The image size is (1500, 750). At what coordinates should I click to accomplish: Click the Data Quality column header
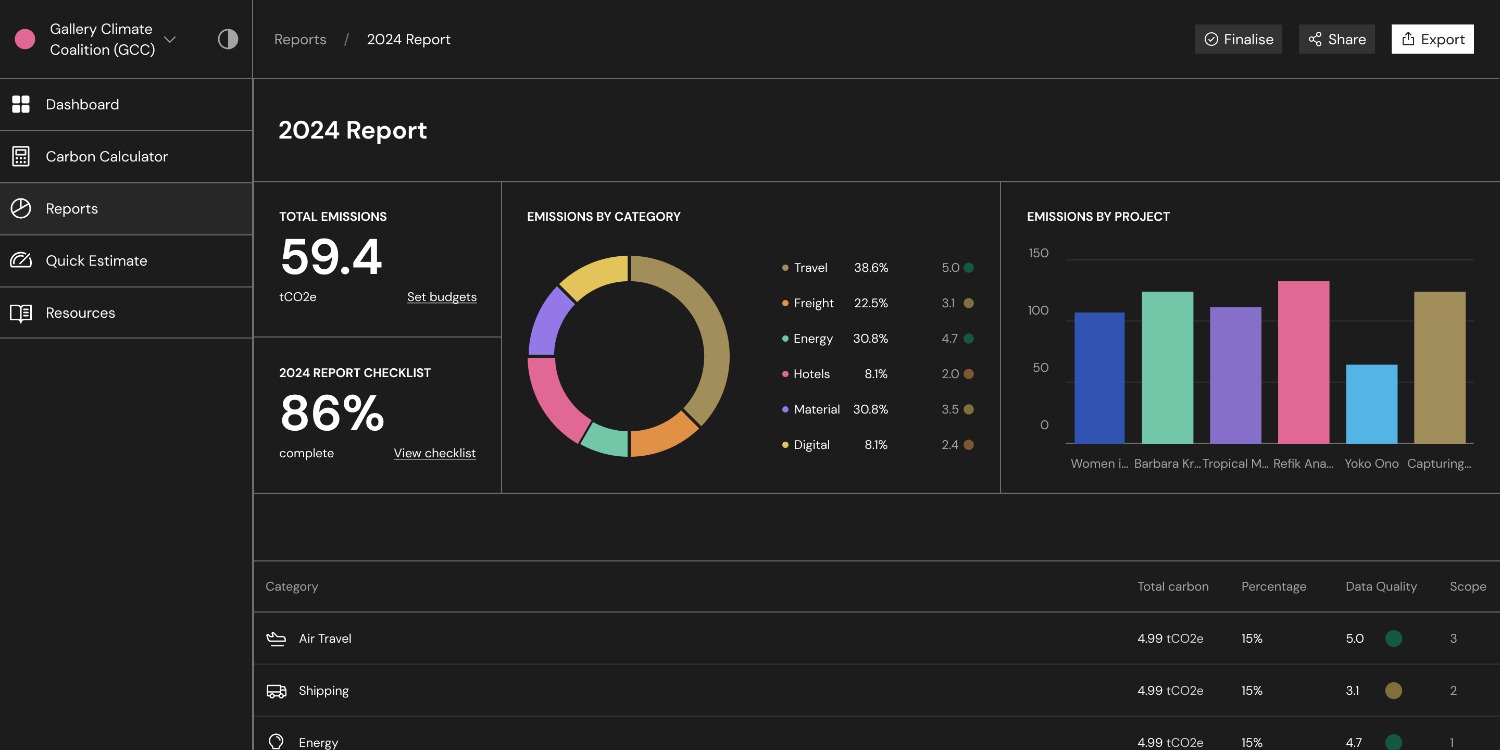(x=1381, y=586)
